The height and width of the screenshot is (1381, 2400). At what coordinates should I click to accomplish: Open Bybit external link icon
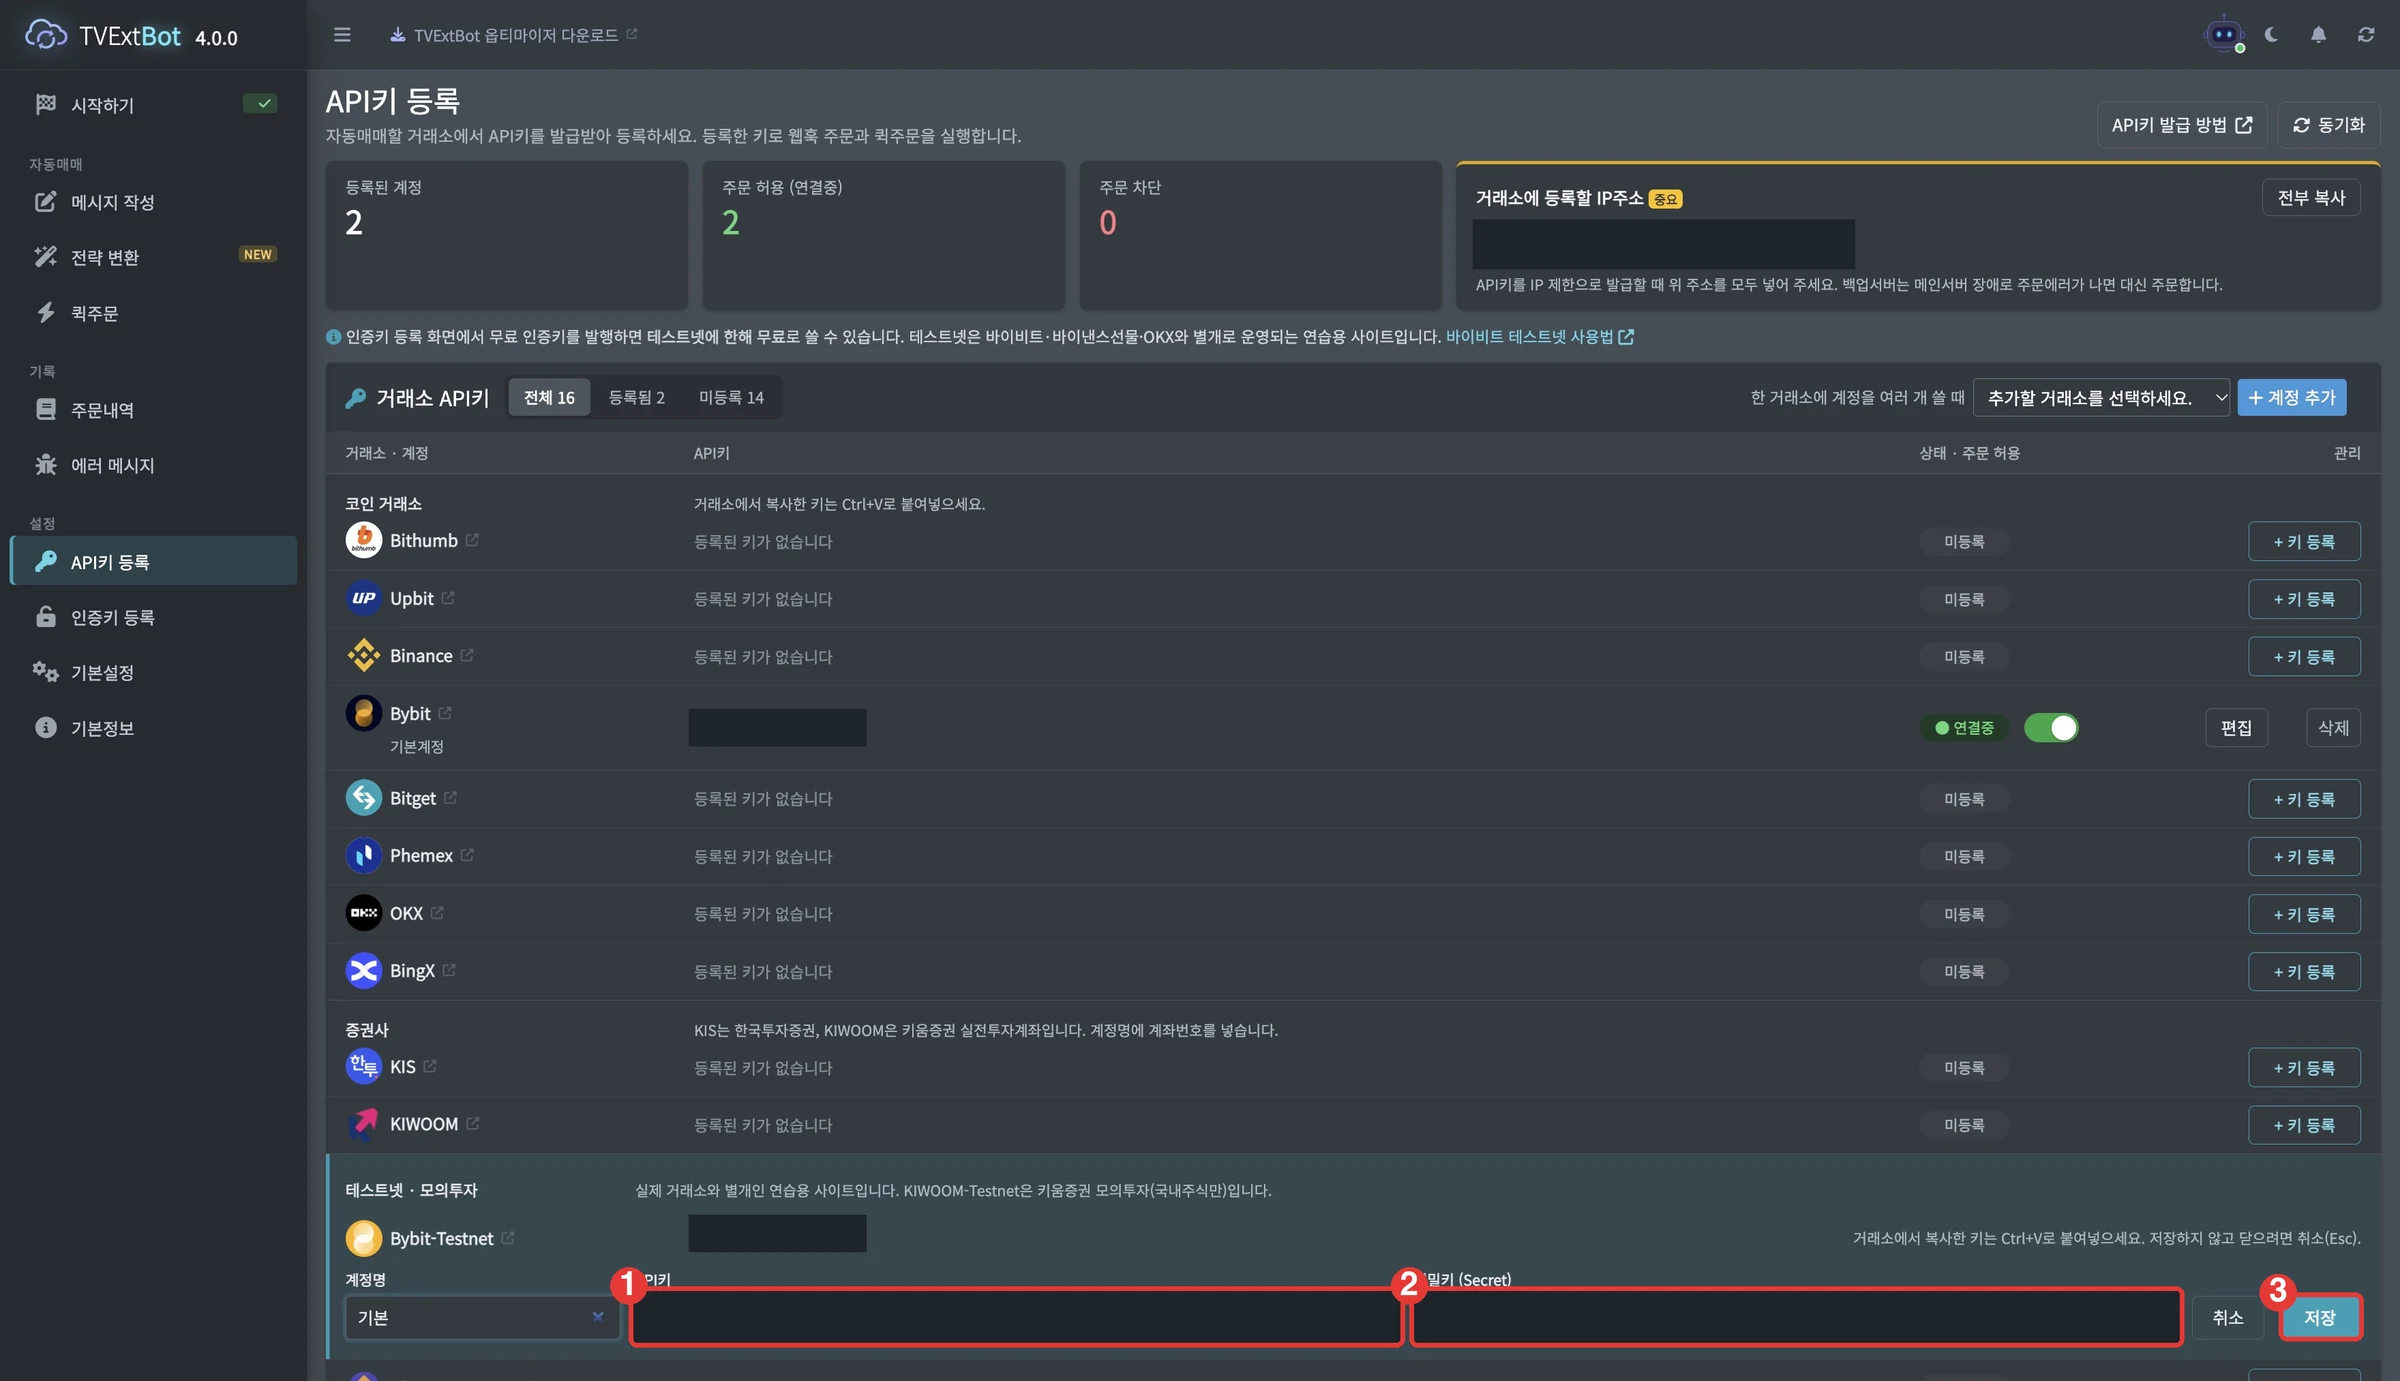pyautogui.click(x=445, y=713)
